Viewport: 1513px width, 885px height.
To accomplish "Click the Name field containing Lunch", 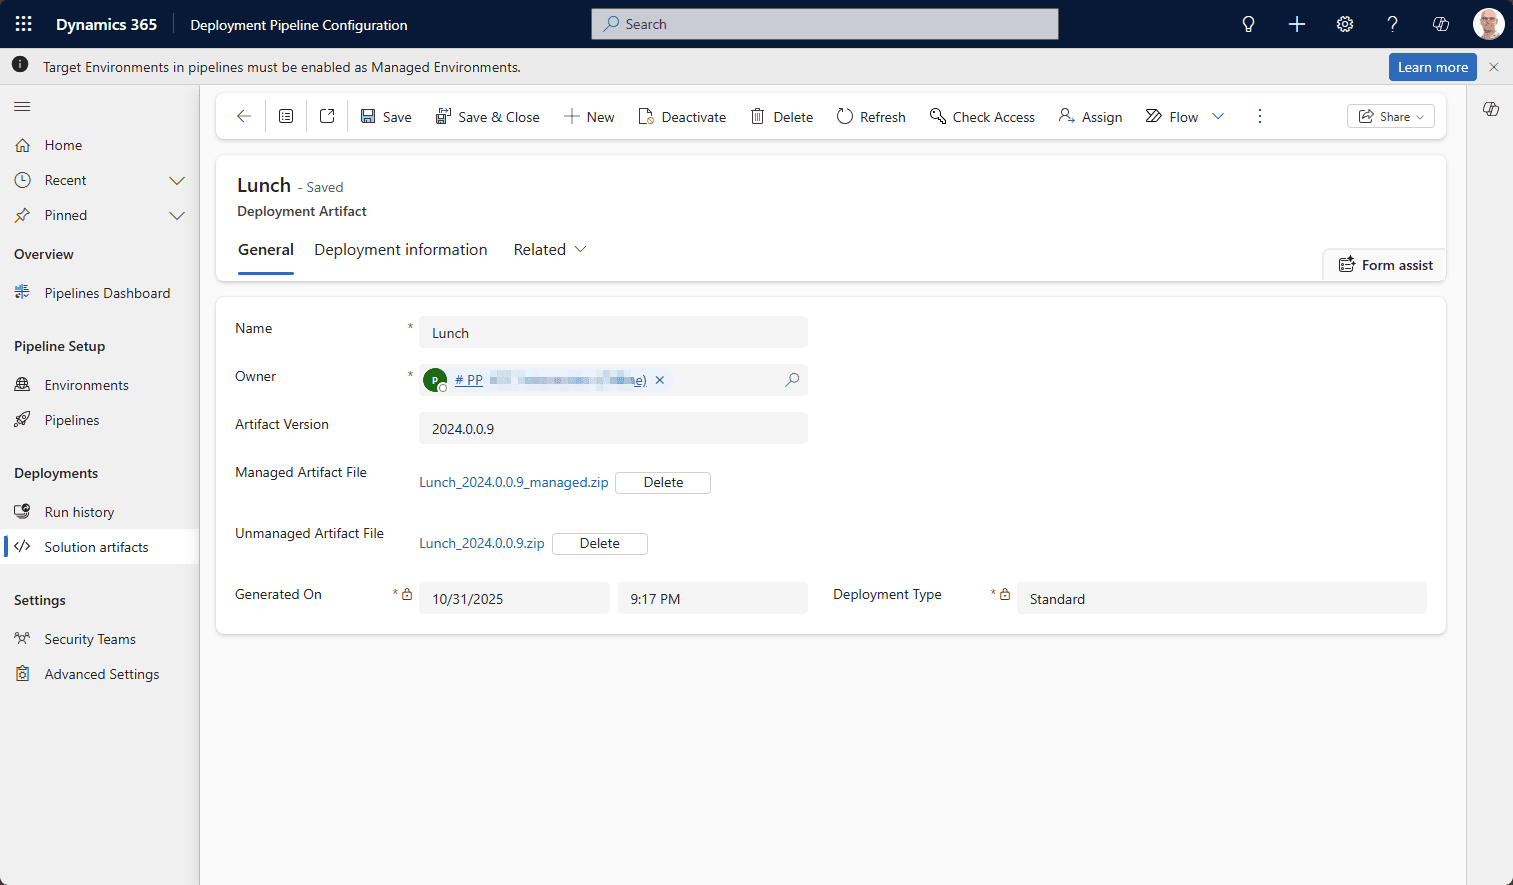I will (x=613, y=332).
